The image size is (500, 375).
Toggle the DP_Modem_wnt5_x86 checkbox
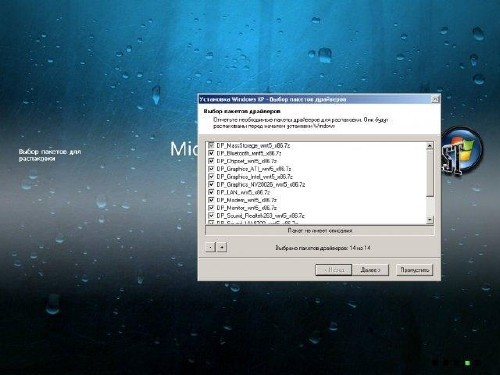pos(211,200)
